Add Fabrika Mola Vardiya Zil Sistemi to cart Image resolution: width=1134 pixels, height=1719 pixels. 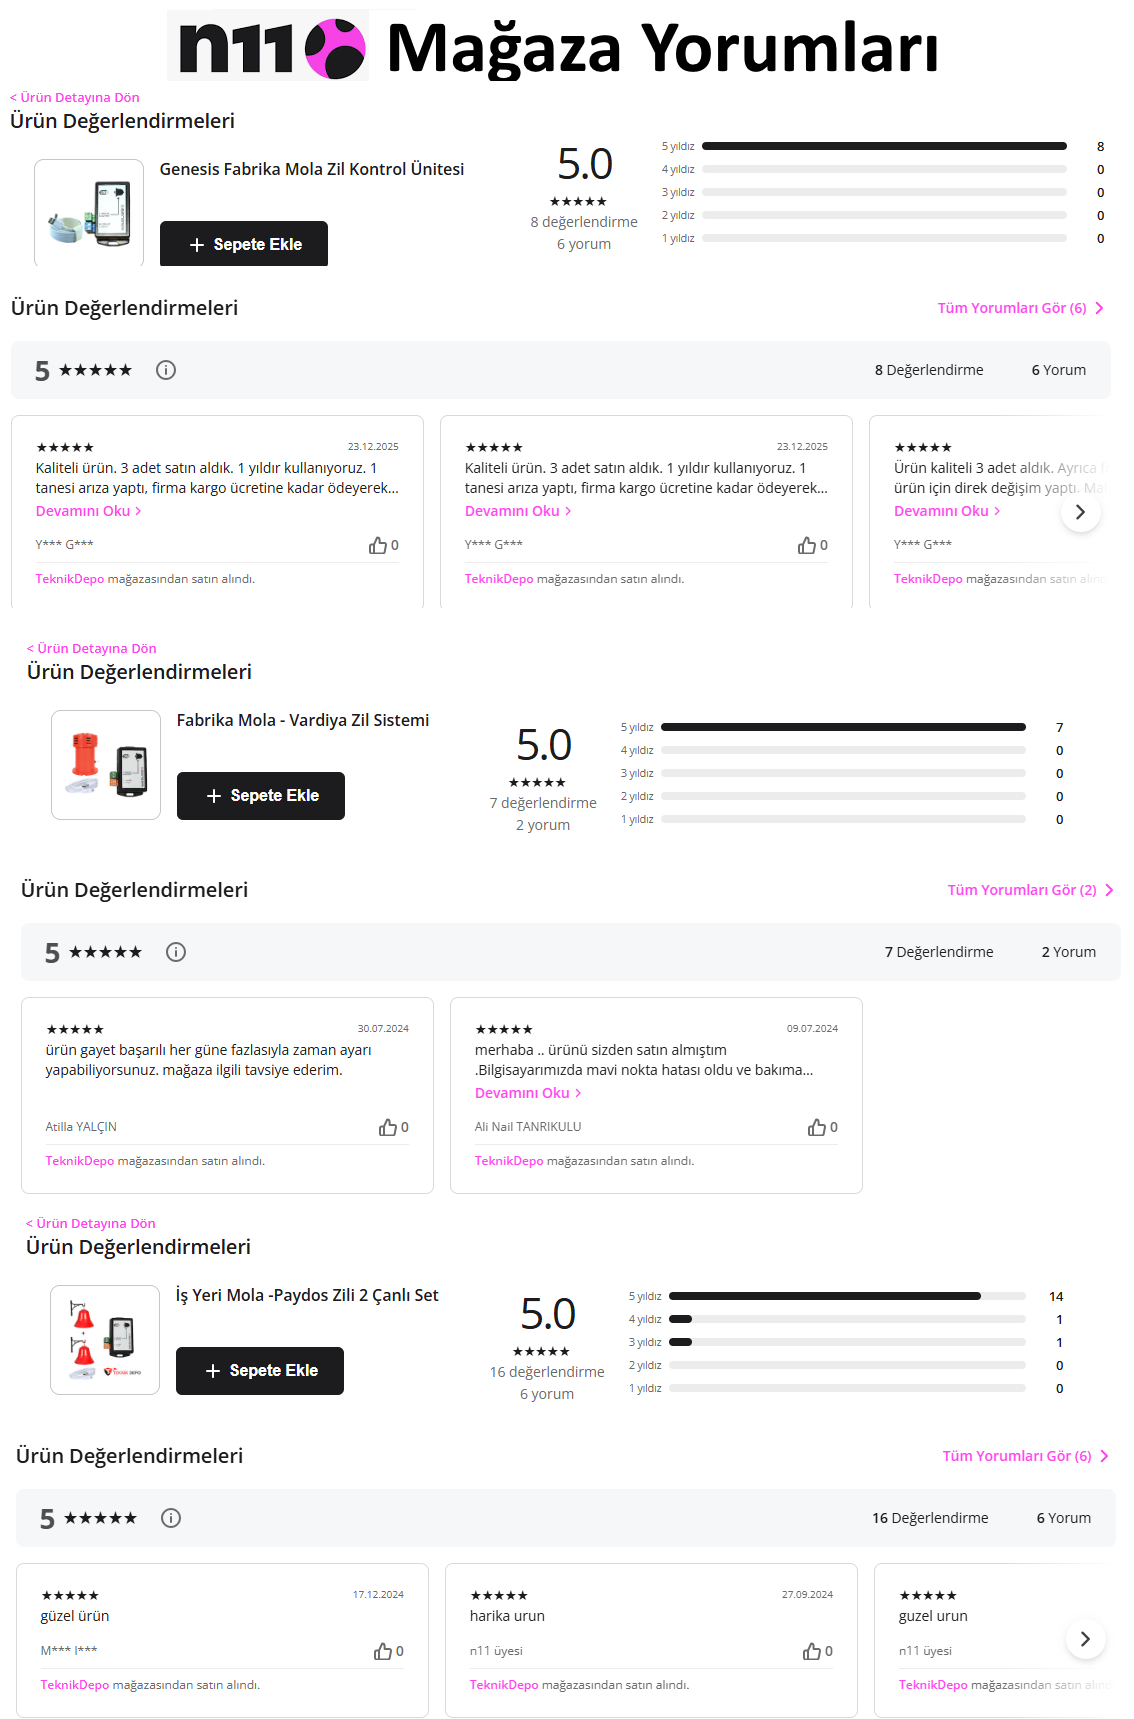coord(261,796)
